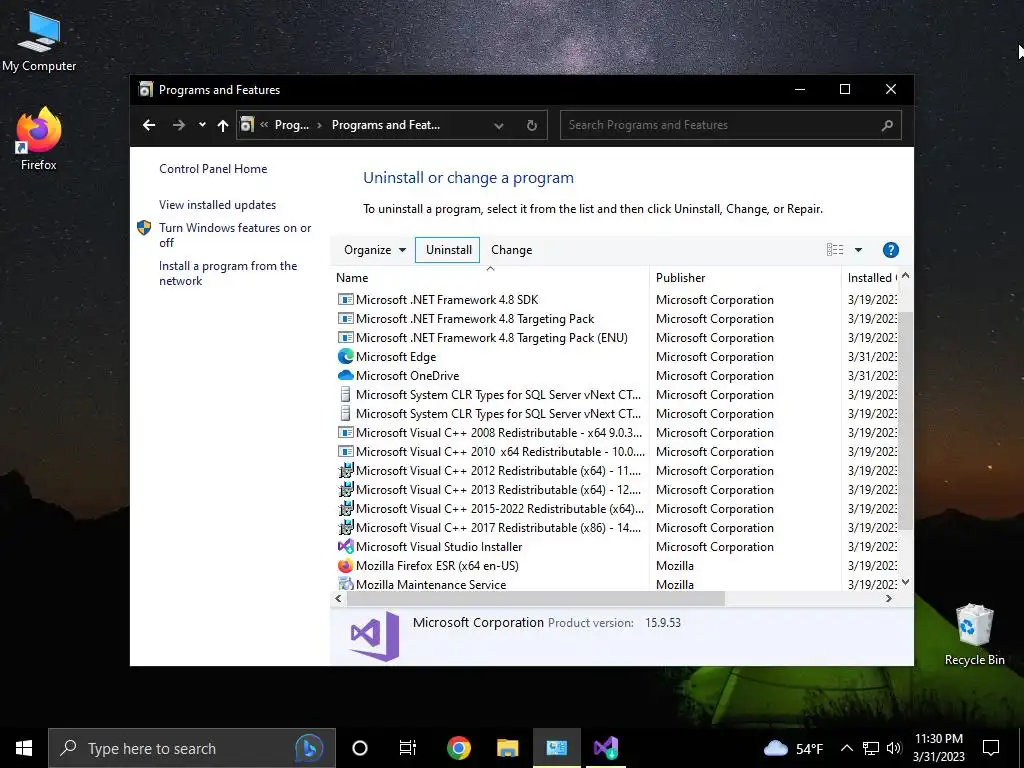Viewport: 1024px width, 768px height.
Task: Click the Forward navigation arrow
Action: tap(178, 125)
